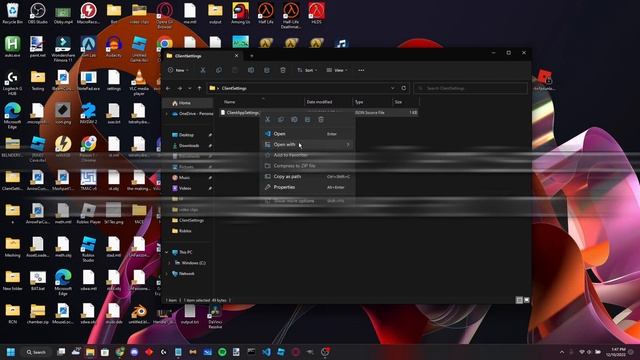Screen dimensions: 640x360
Task: Open Home in the navigation pane
Action: coord(187,103)
